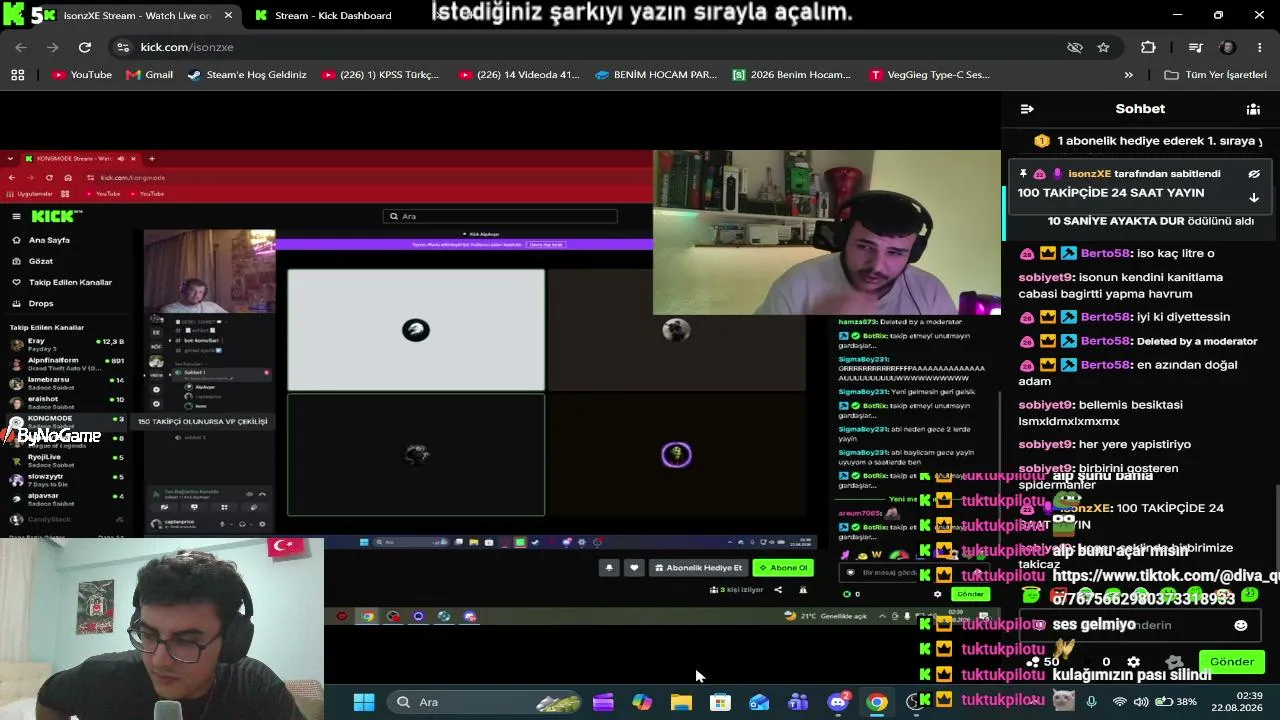Open the Tüm Yer İşaretleri folder

click(x=1217, y=75)
